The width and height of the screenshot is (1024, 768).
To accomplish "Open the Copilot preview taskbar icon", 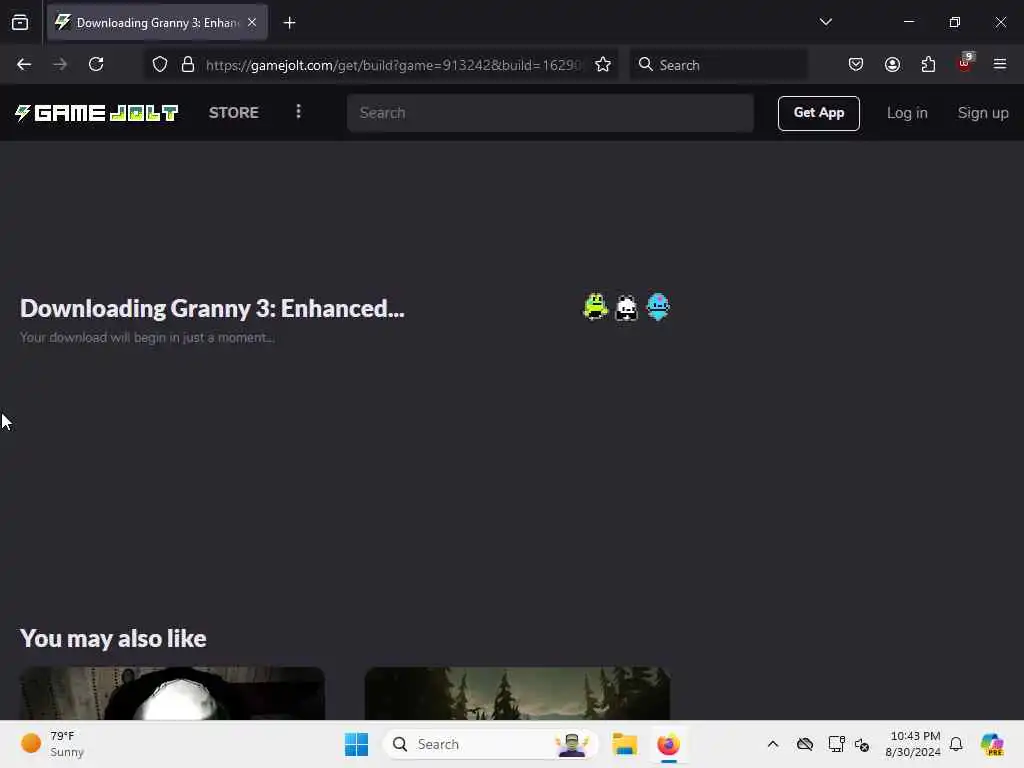I will pyautogui.click(x=992, y=744).
